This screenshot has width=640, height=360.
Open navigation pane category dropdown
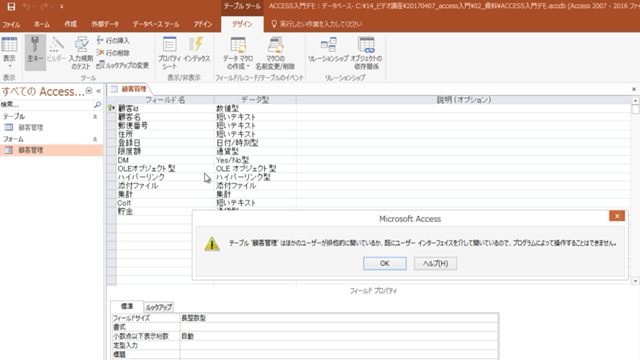89,91
